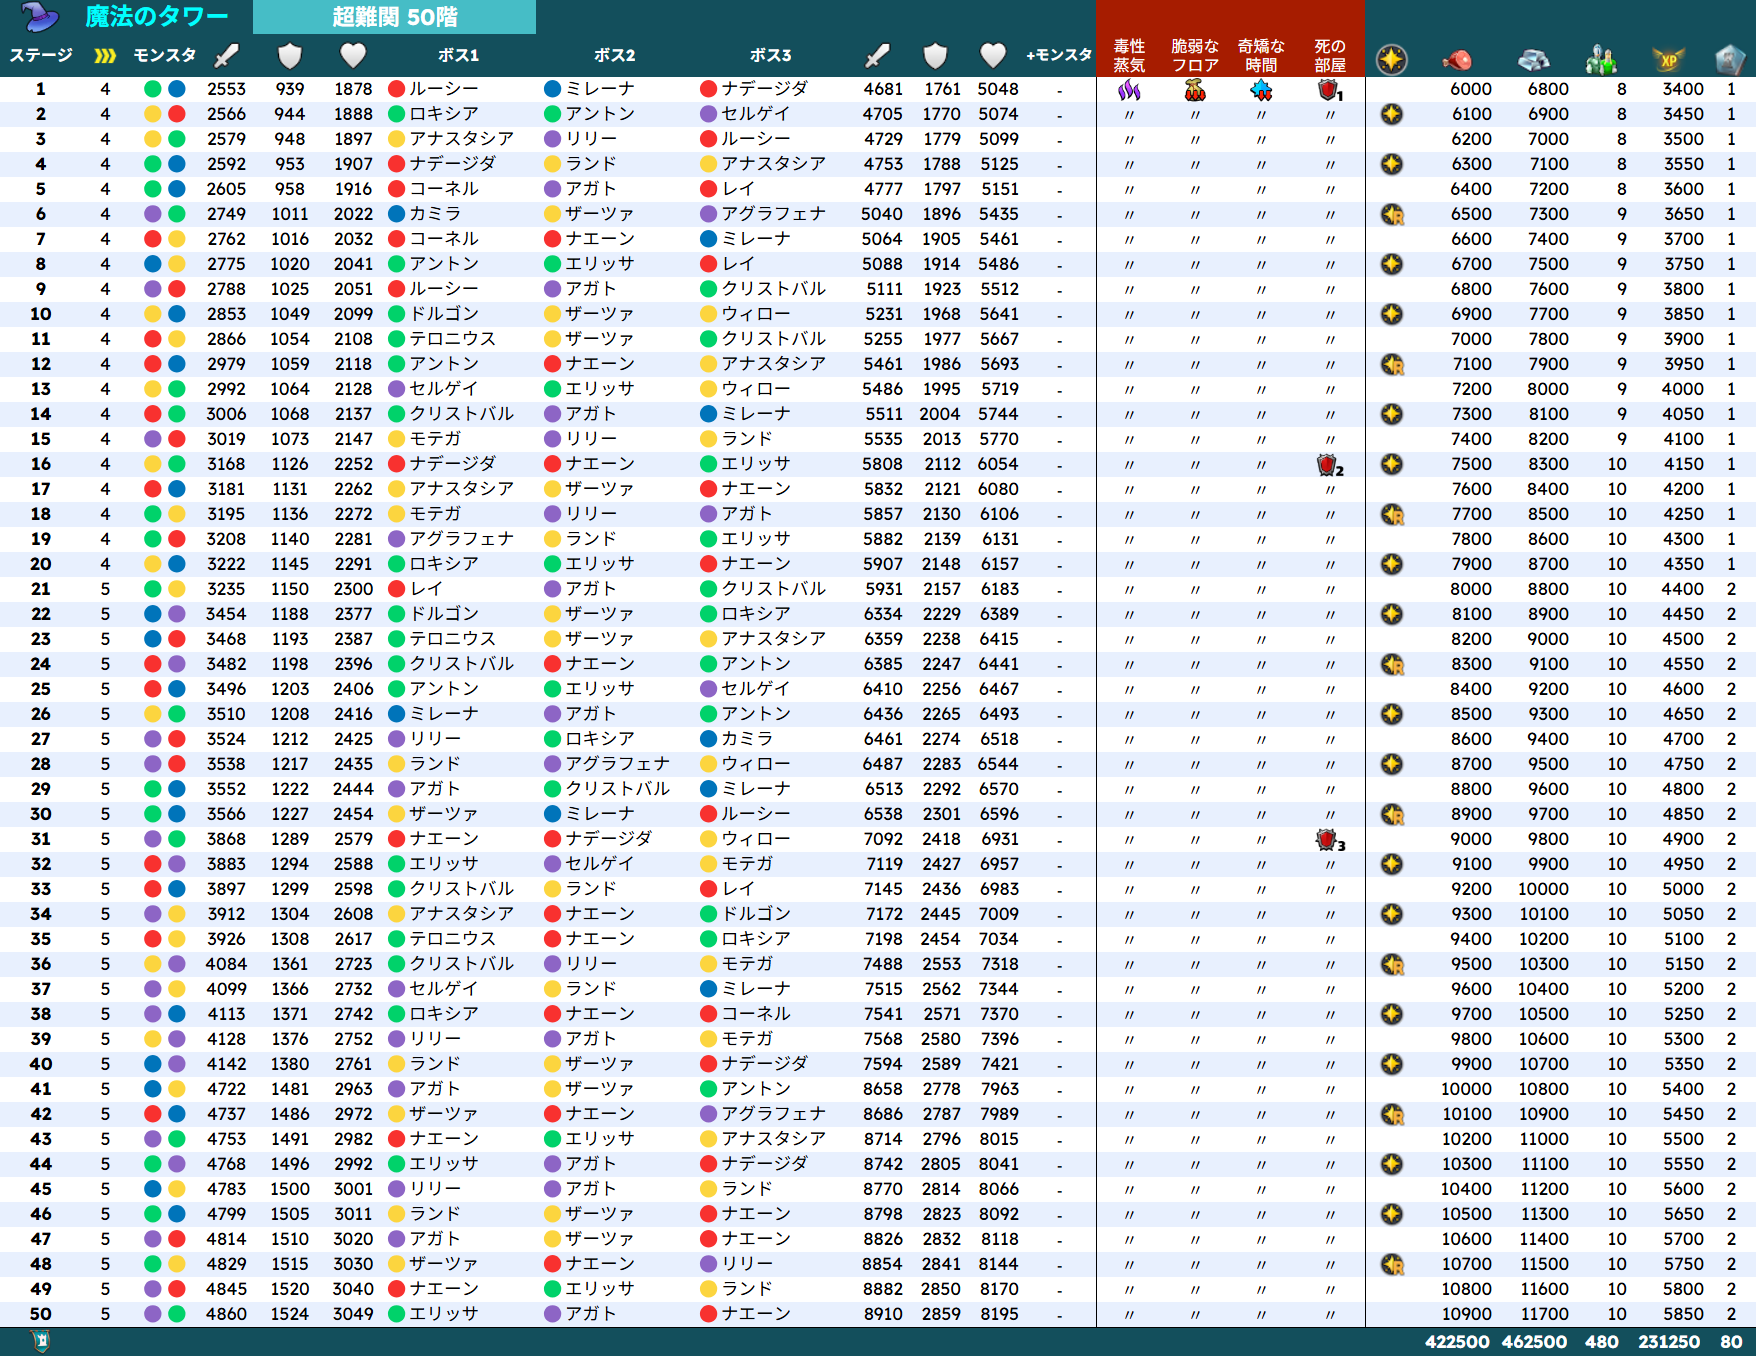Click the star emblem icon in stage 46 row
This screenshot has height=1356, width=1756.
1392,1214
